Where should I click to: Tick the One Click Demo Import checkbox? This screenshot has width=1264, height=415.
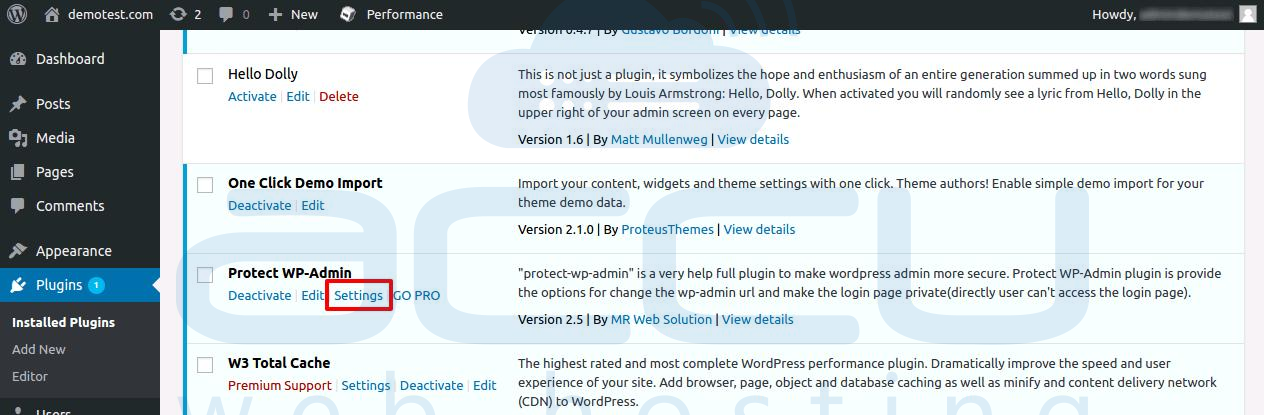(x=205, y=185)
